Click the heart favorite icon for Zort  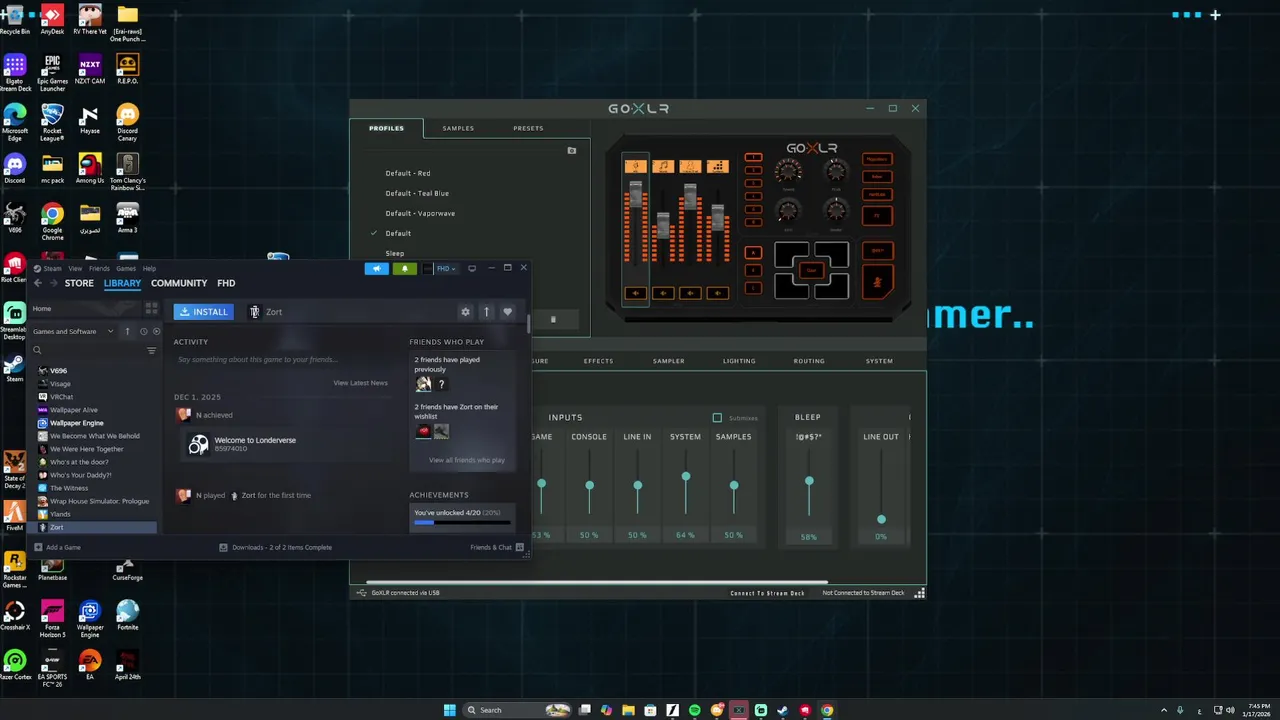pyautogui.click(x=508, y=312)
